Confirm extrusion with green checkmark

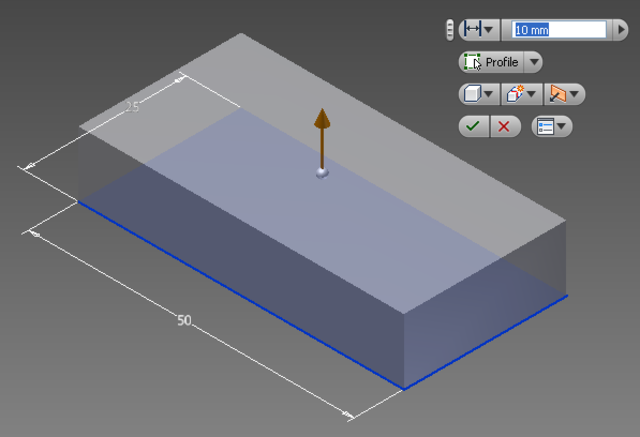(x=473, y=126)
